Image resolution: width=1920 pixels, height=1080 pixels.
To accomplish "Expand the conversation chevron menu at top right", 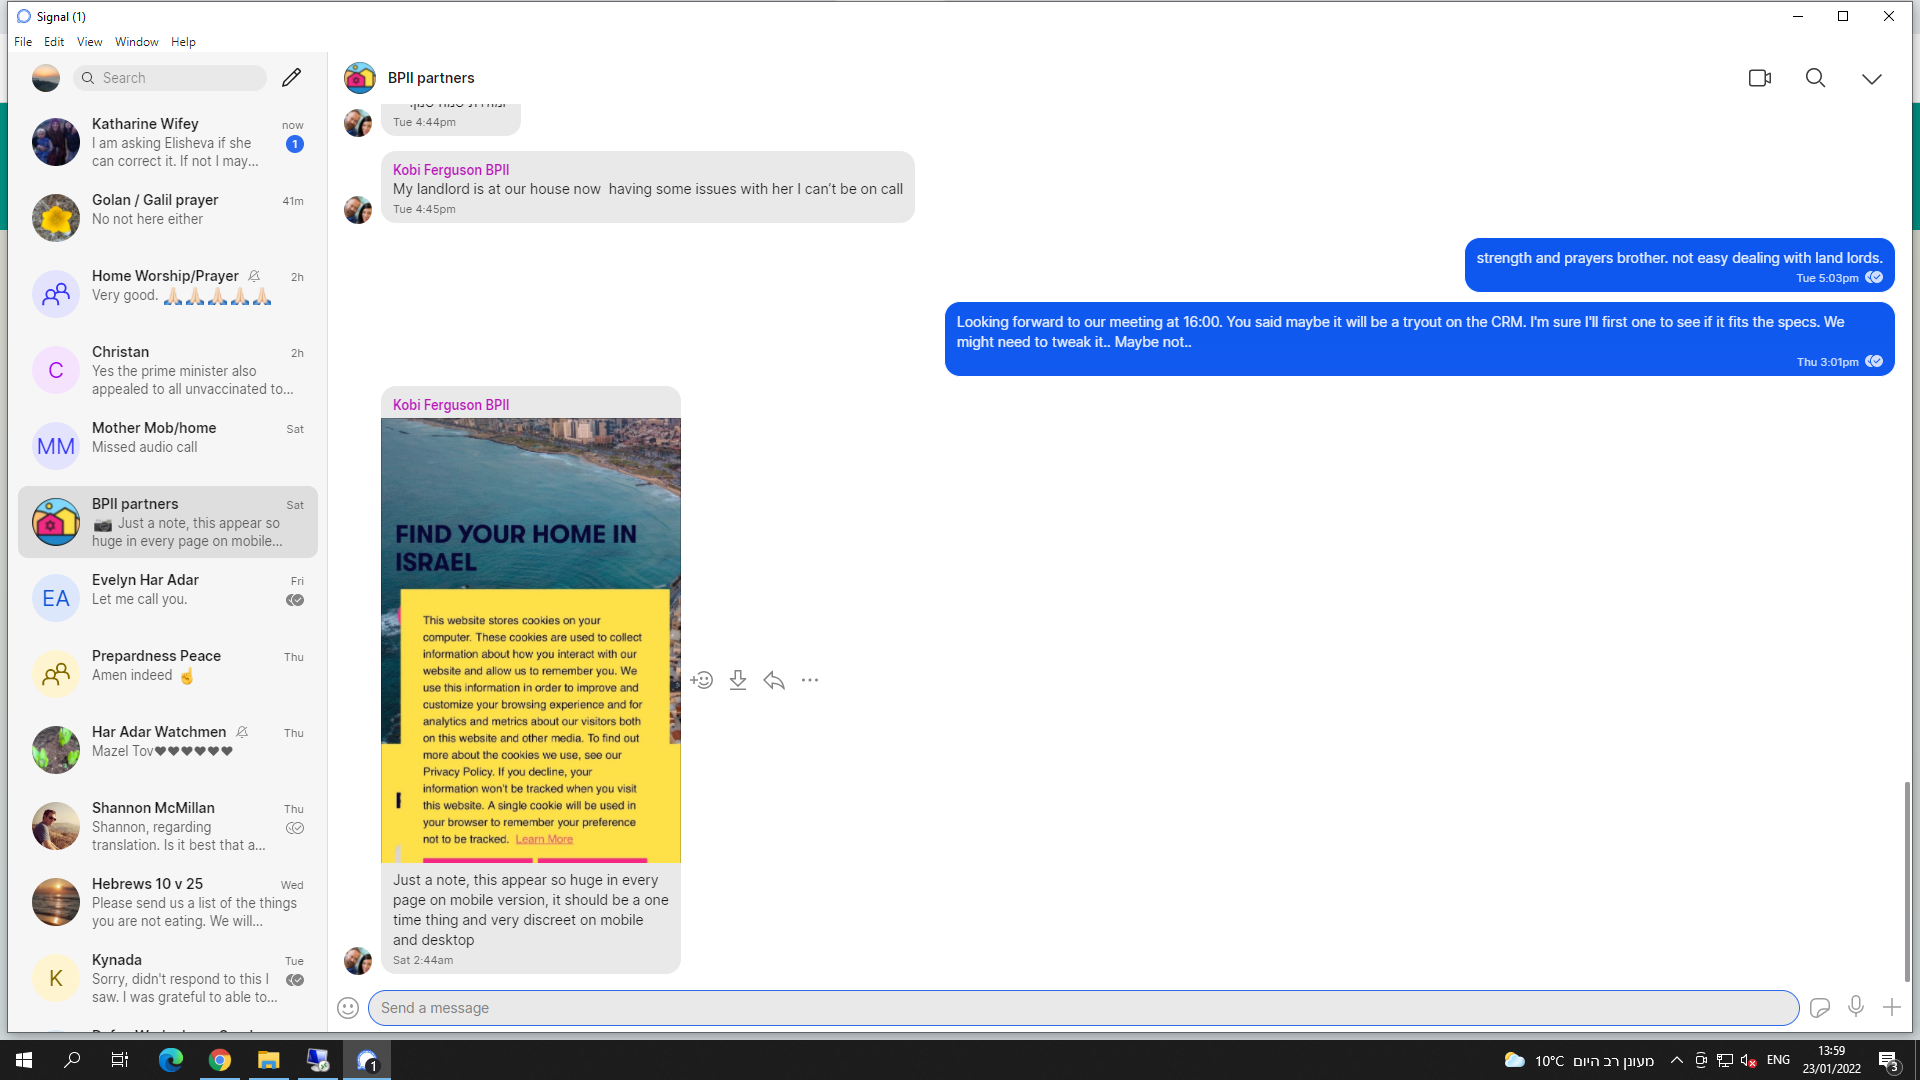I will pyautogui.click(x=1871, y=78).
